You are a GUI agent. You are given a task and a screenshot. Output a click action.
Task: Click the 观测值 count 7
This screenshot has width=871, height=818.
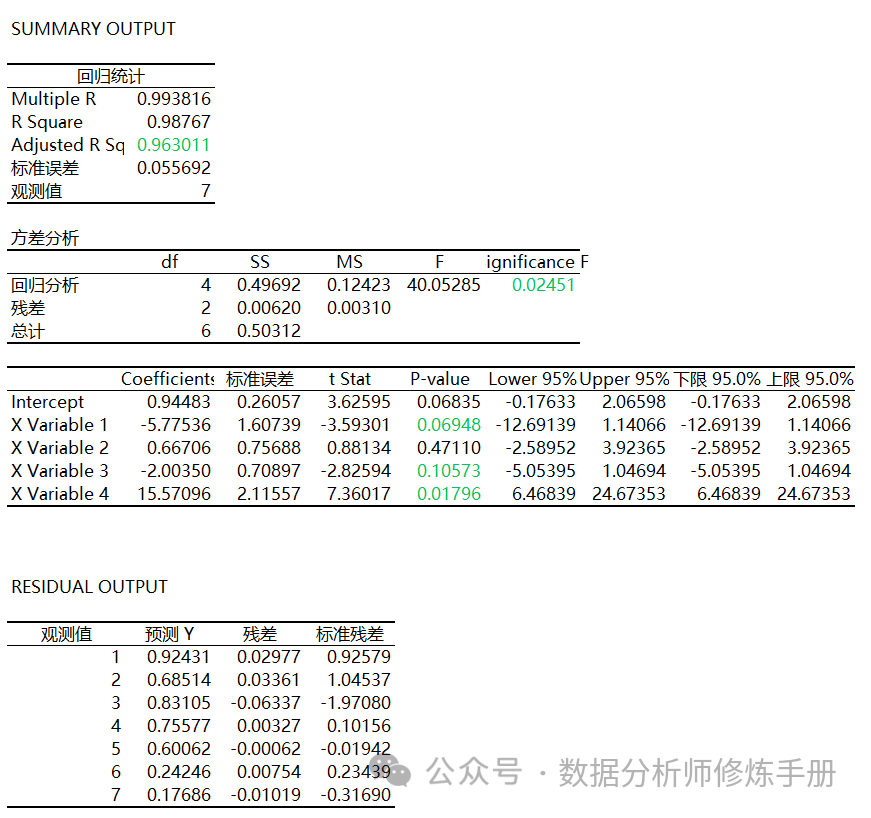[206, 191]
